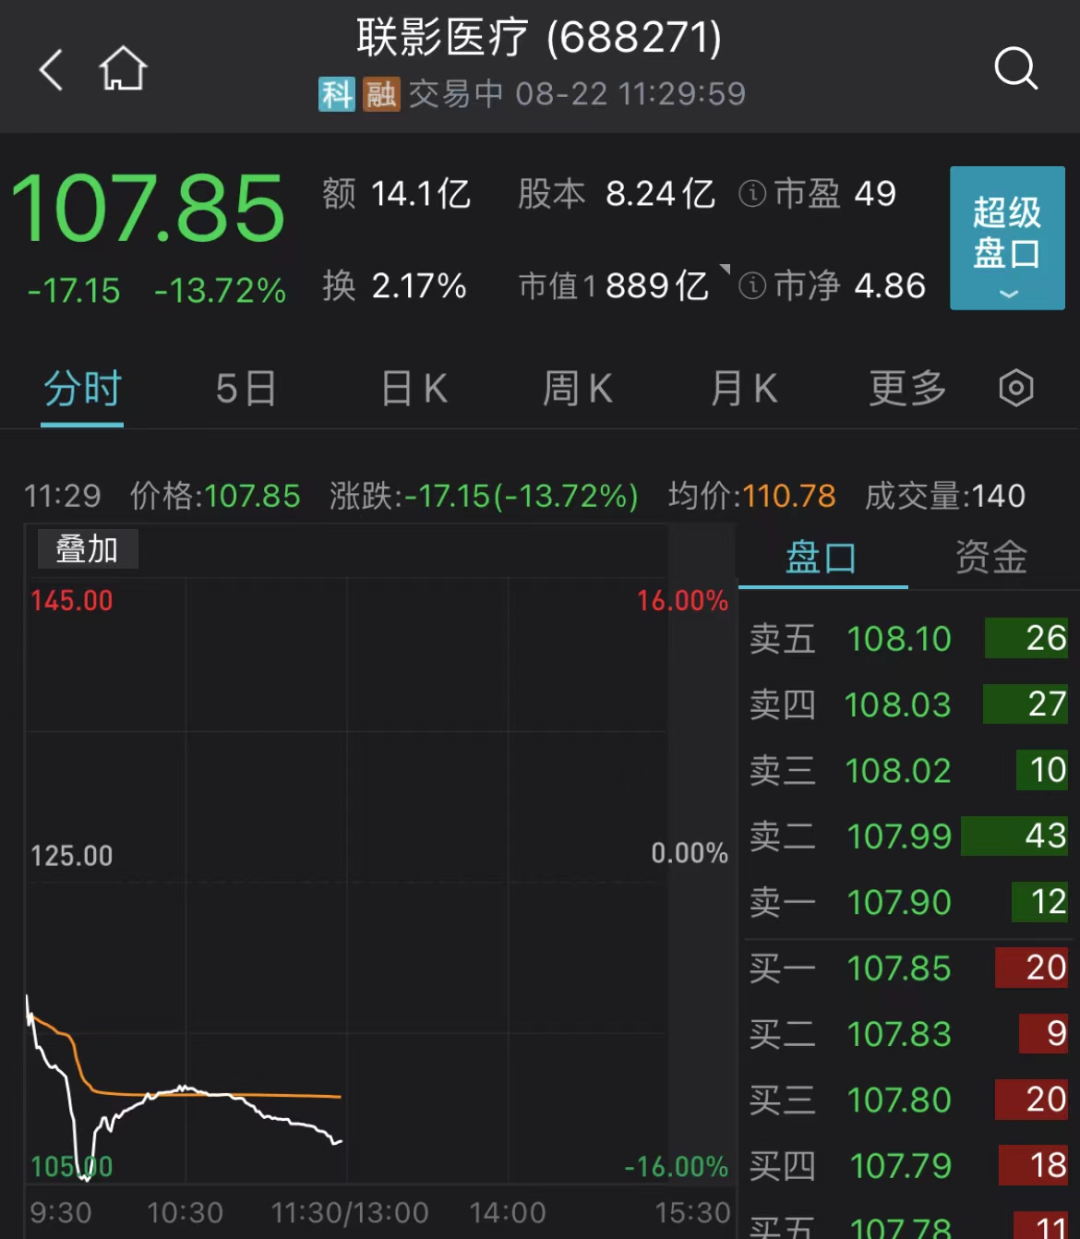Click info icon beside 市盈 ratio
This screenshot has width=1080, height=1239.
753,194
